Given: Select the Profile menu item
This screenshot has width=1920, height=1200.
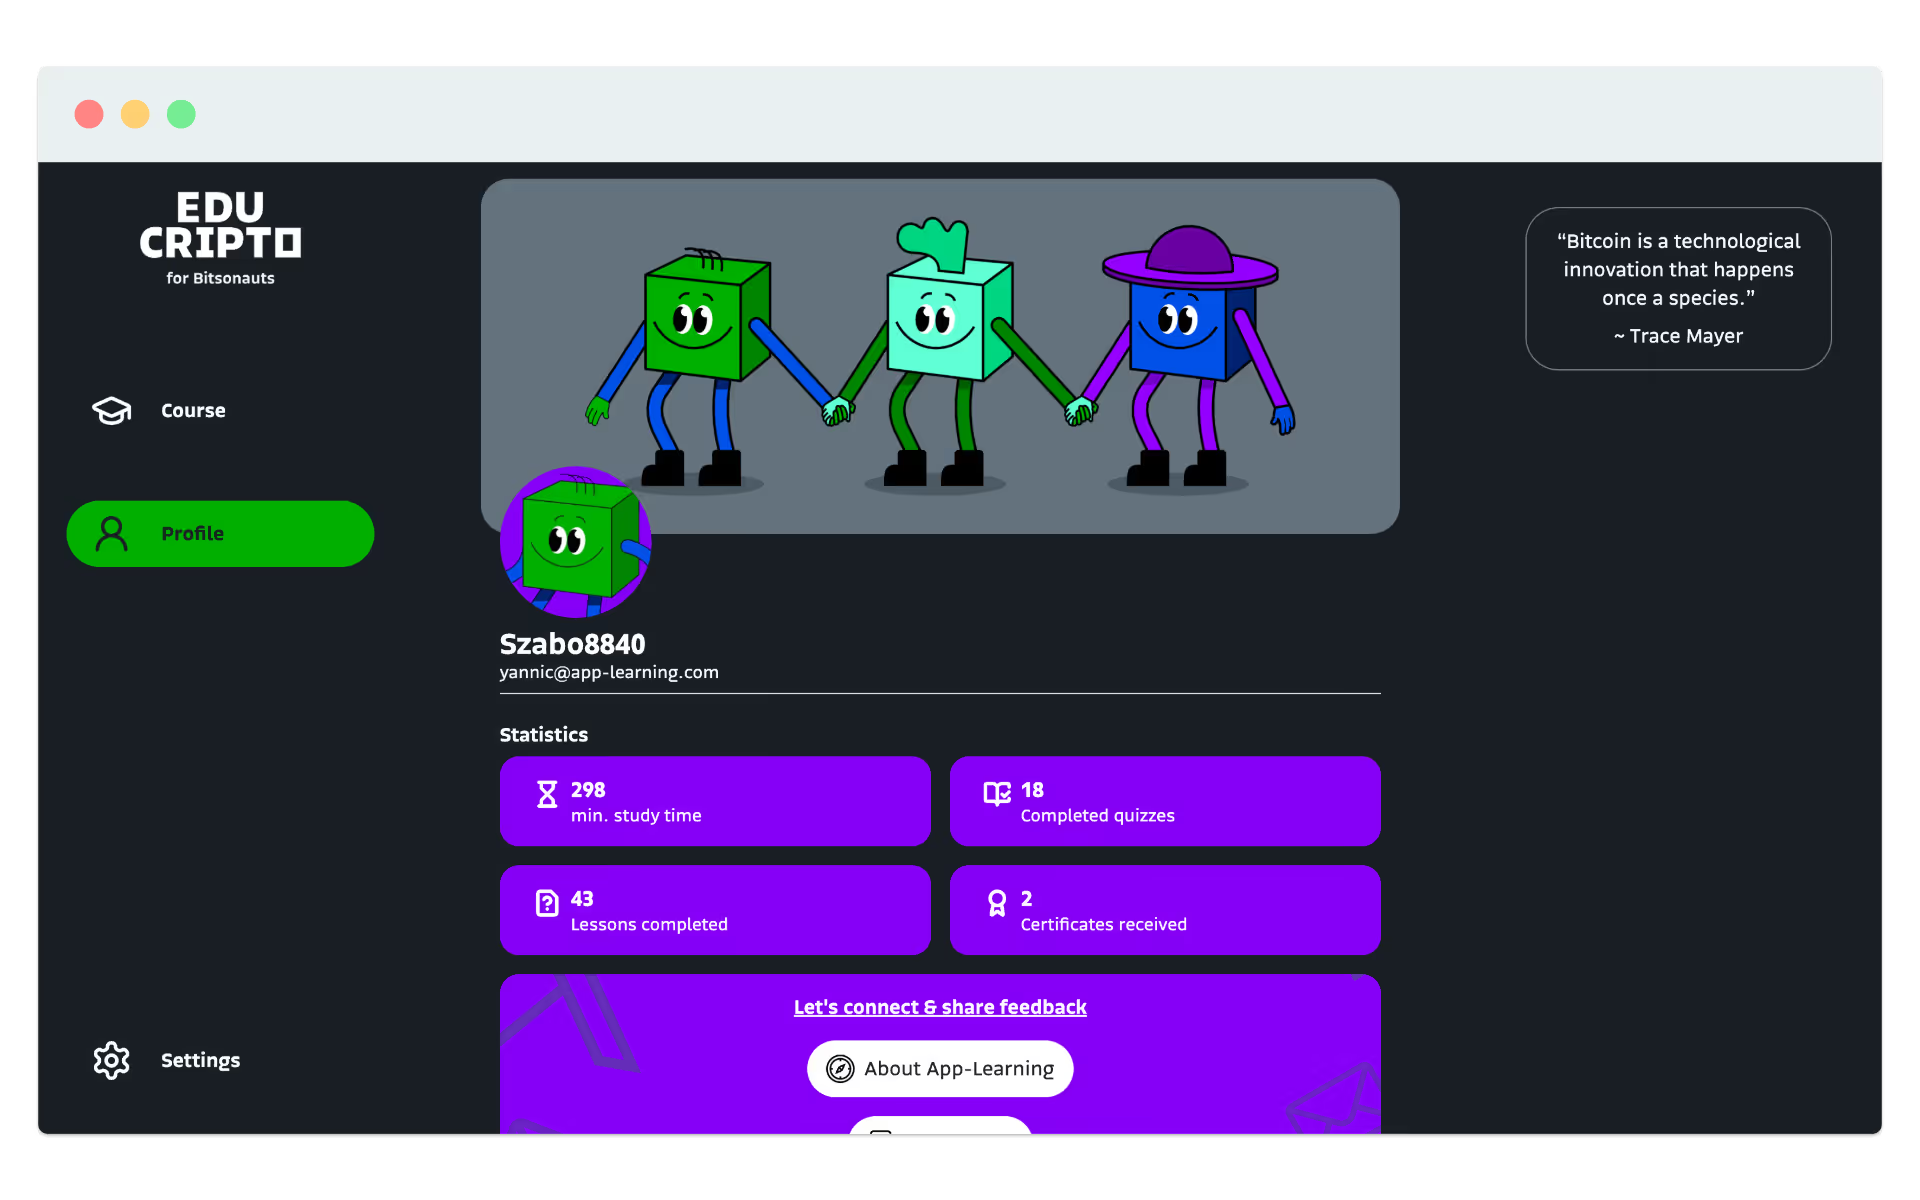Looking at the screenshot, I should 220,534.
